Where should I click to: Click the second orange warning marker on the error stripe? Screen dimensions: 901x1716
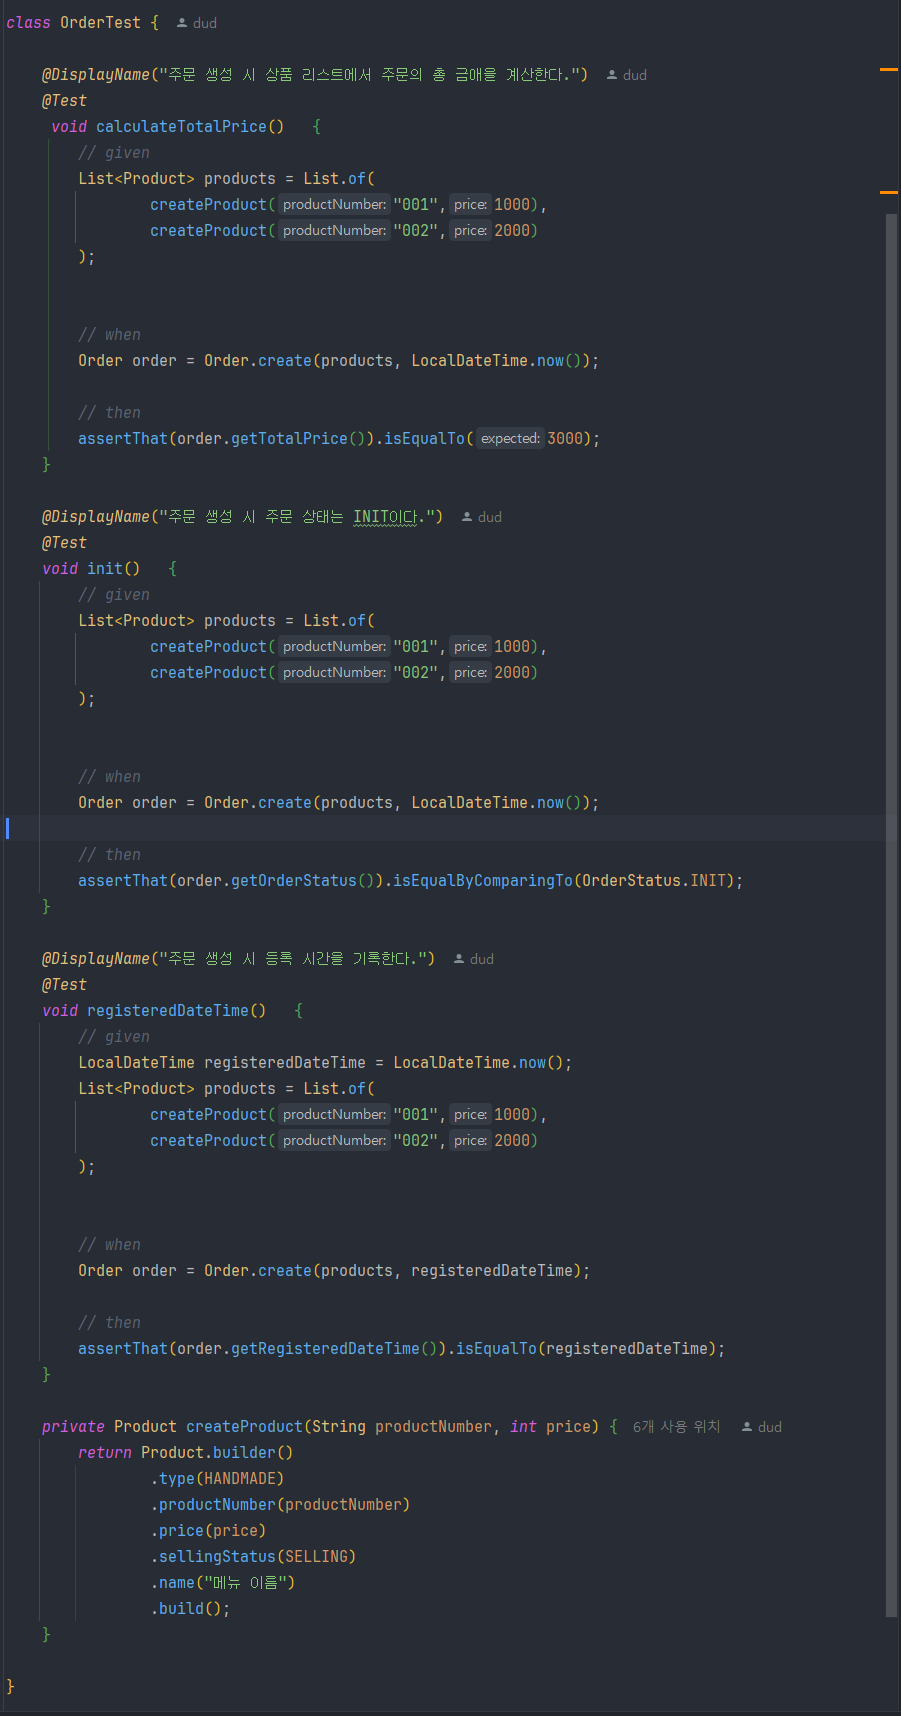(889, 191)
